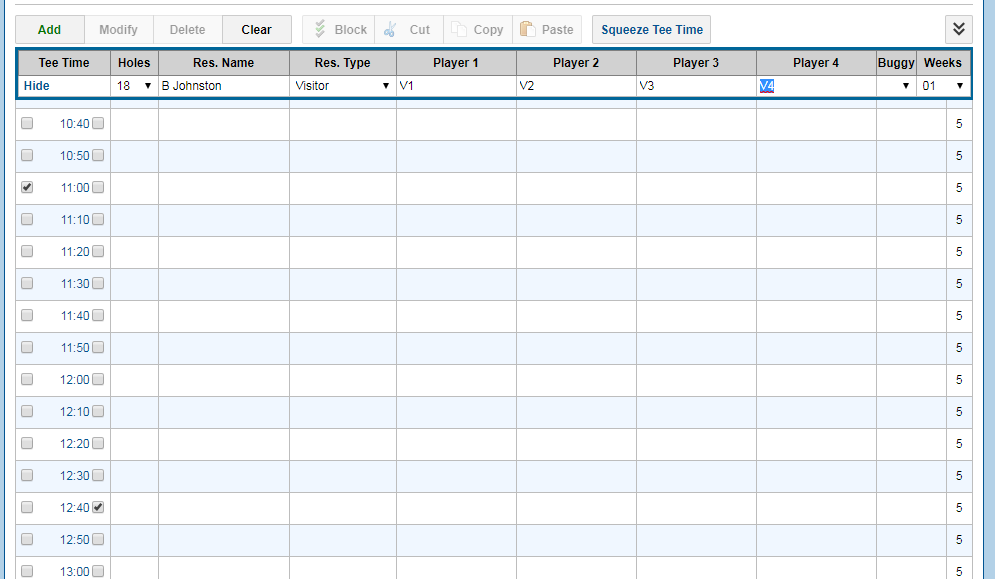
Task: Open the Holes dropdown showing 18
Action: 135,86
